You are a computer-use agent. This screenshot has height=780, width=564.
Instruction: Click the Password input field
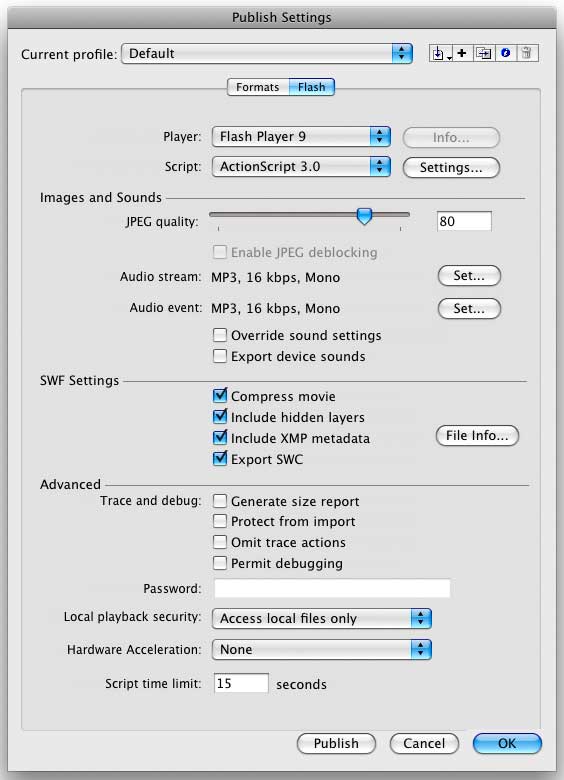(x=332, y=588)
